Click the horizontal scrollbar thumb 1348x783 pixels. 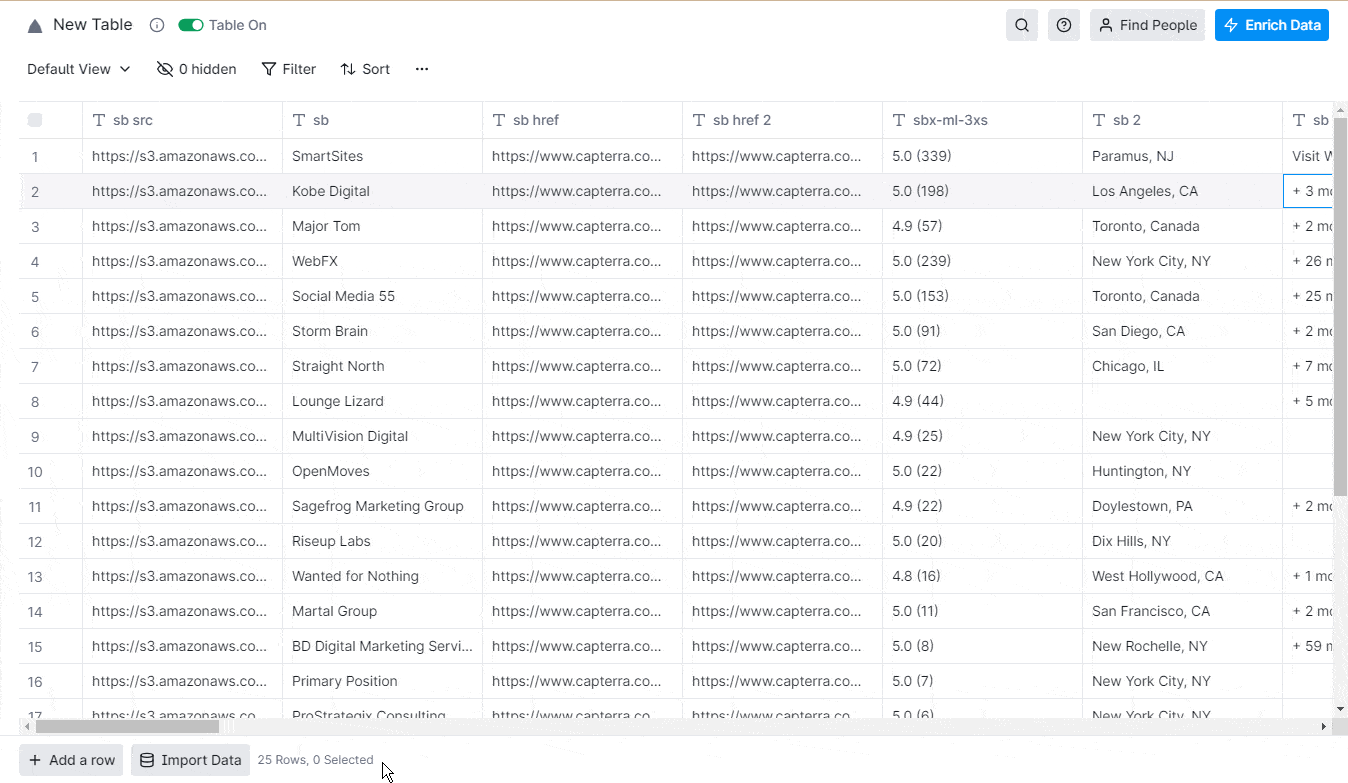click(128, 727)
